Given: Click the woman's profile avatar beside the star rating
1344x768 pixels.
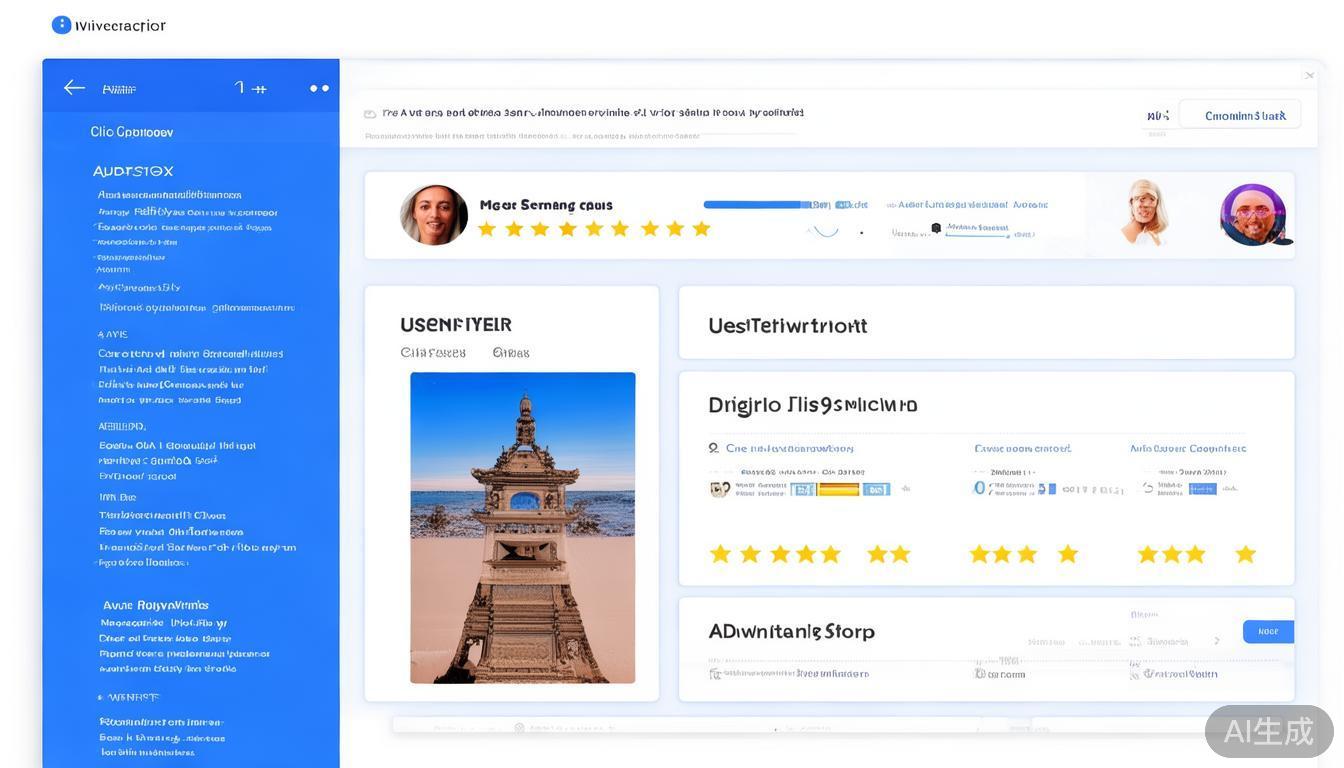Looking at the screenshot, I should coord(434,215).
